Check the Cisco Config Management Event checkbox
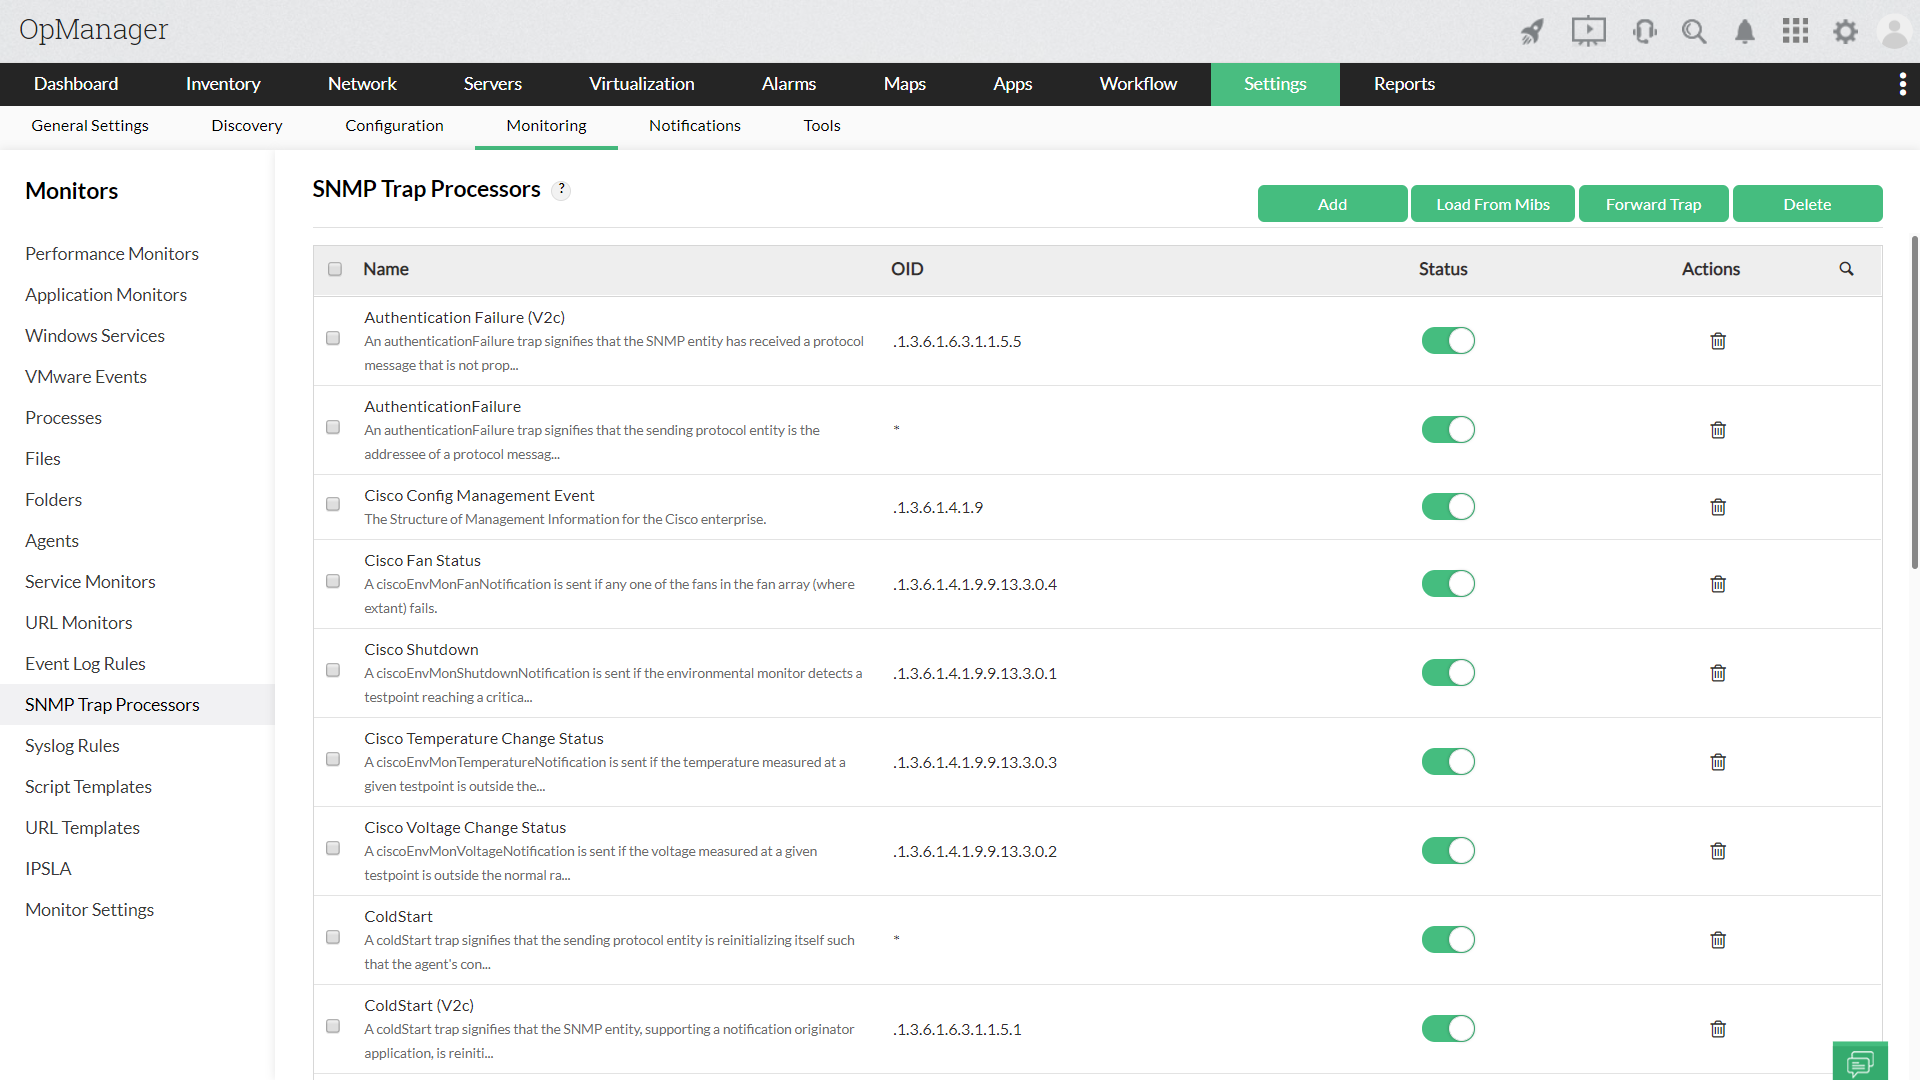This screenshot has height=1080, width=1920. (x=333, y=505)
